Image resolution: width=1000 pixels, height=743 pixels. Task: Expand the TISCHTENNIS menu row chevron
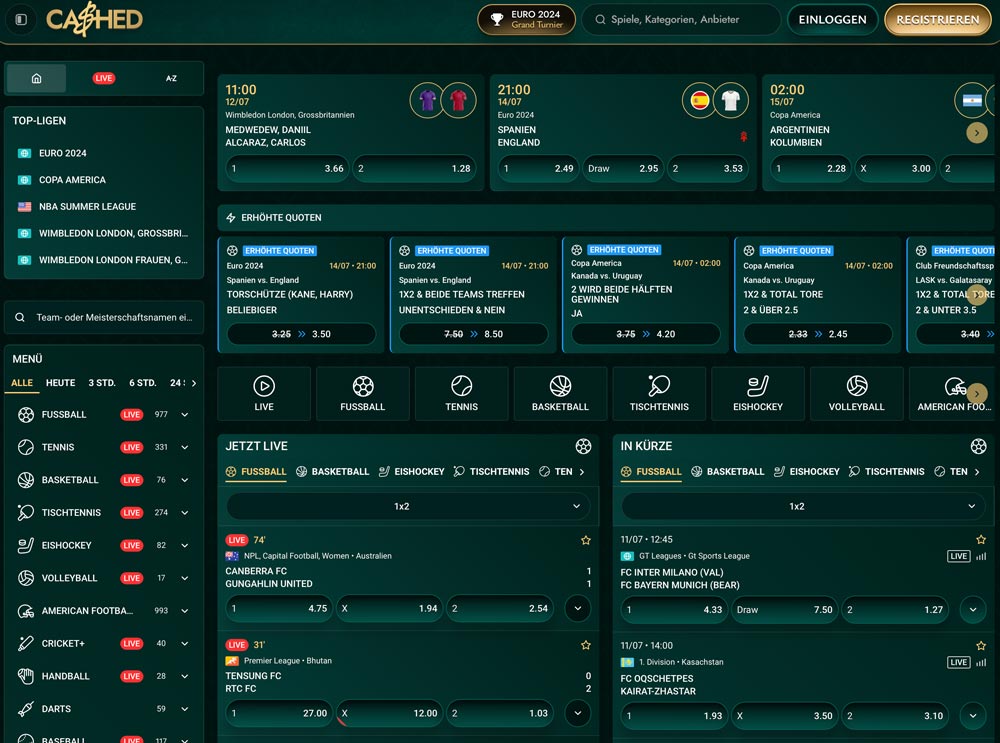point(184,512)
